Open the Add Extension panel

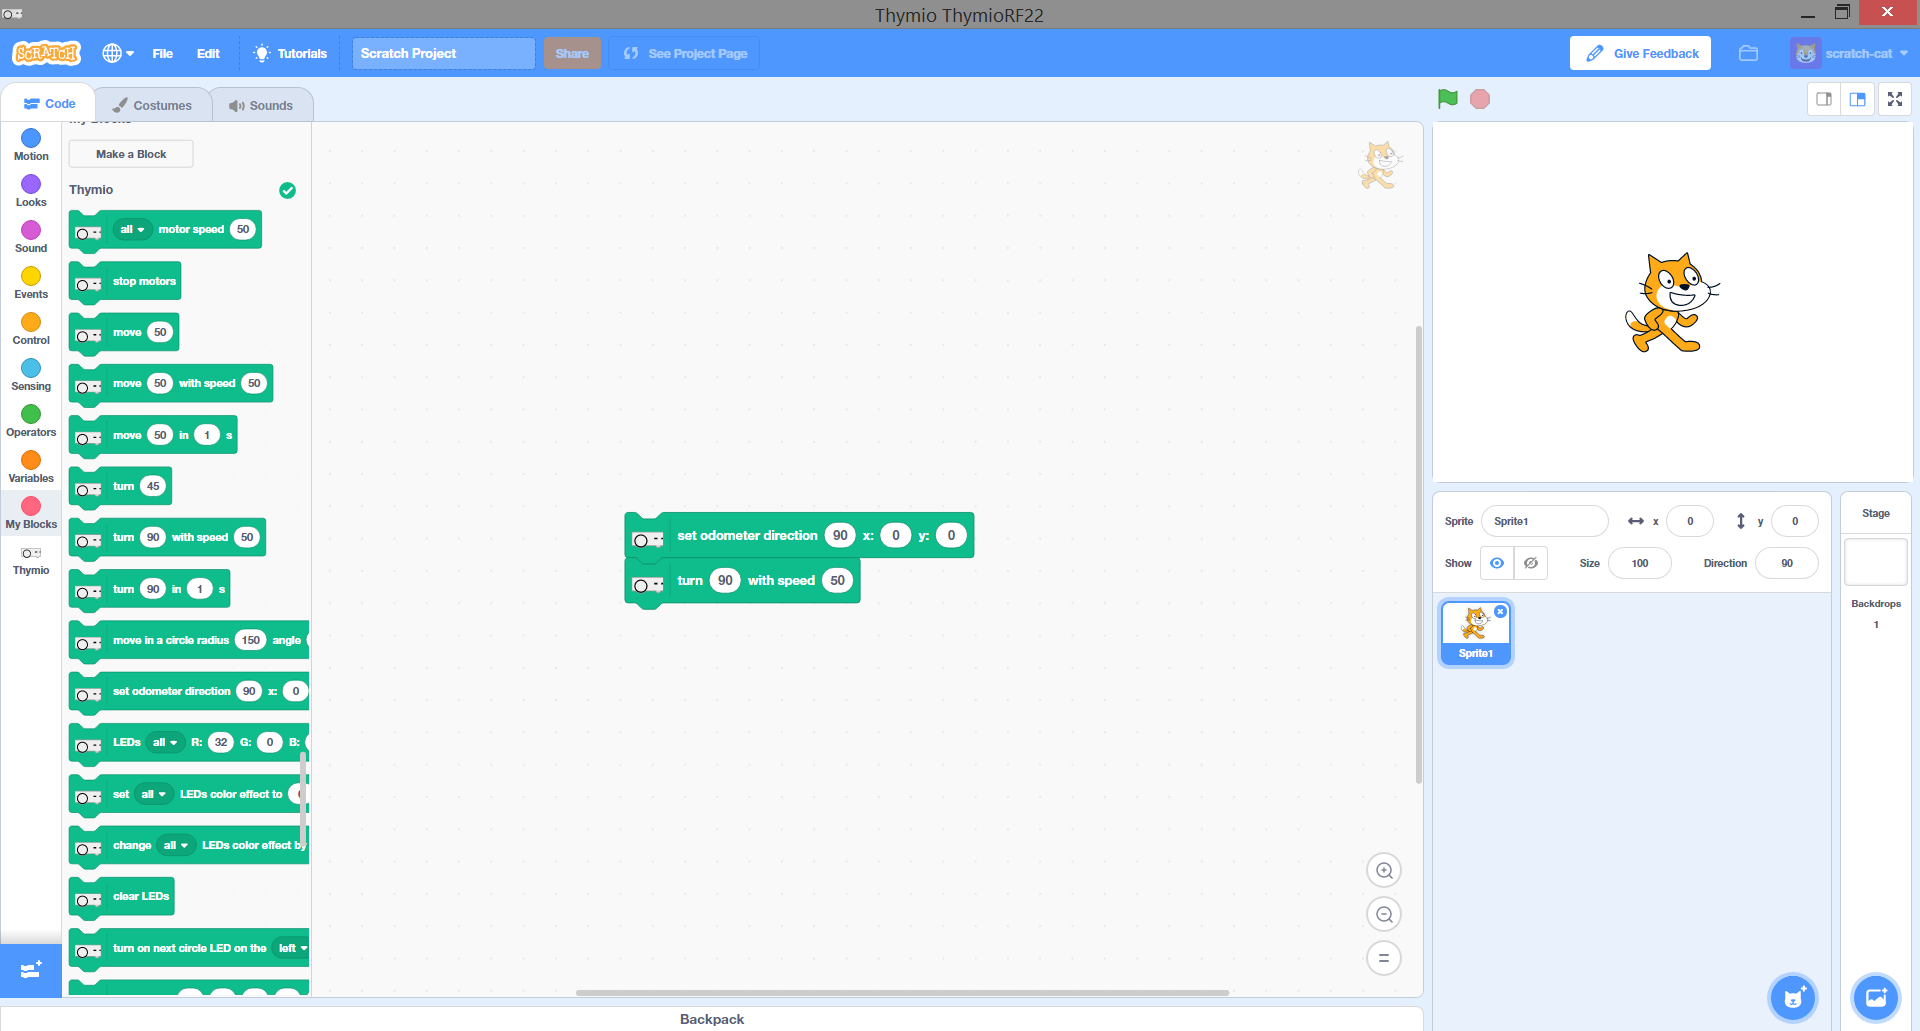click(x=31, y=970)
